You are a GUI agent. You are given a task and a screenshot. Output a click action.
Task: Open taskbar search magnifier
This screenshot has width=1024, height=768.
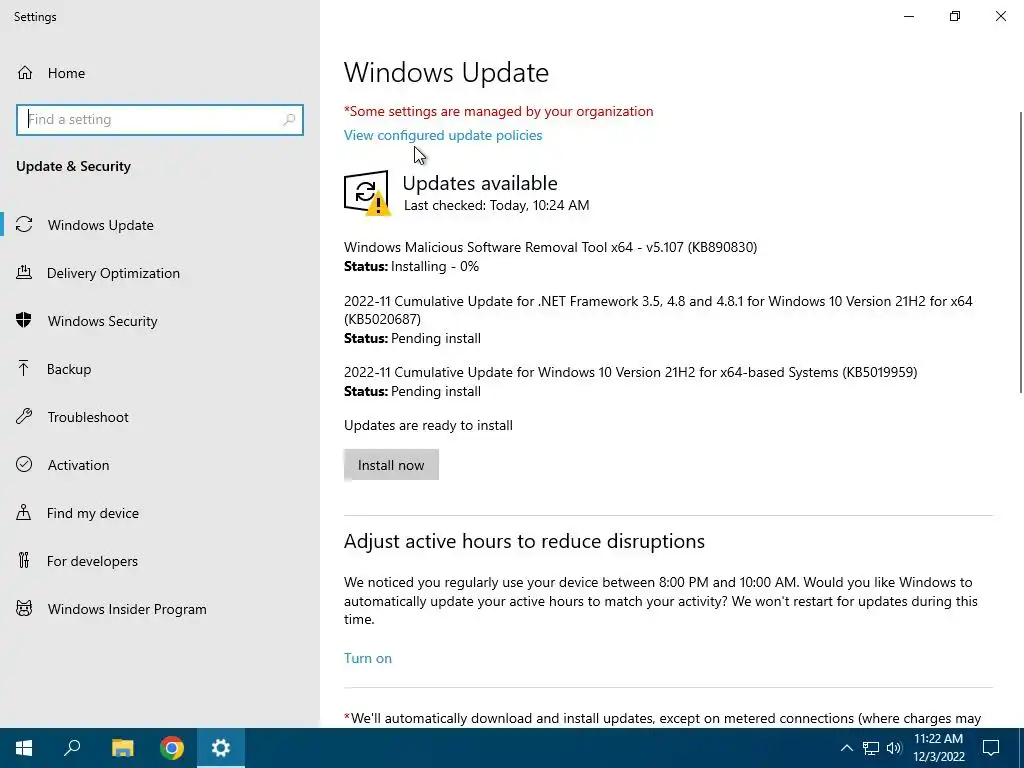point(72,748)
